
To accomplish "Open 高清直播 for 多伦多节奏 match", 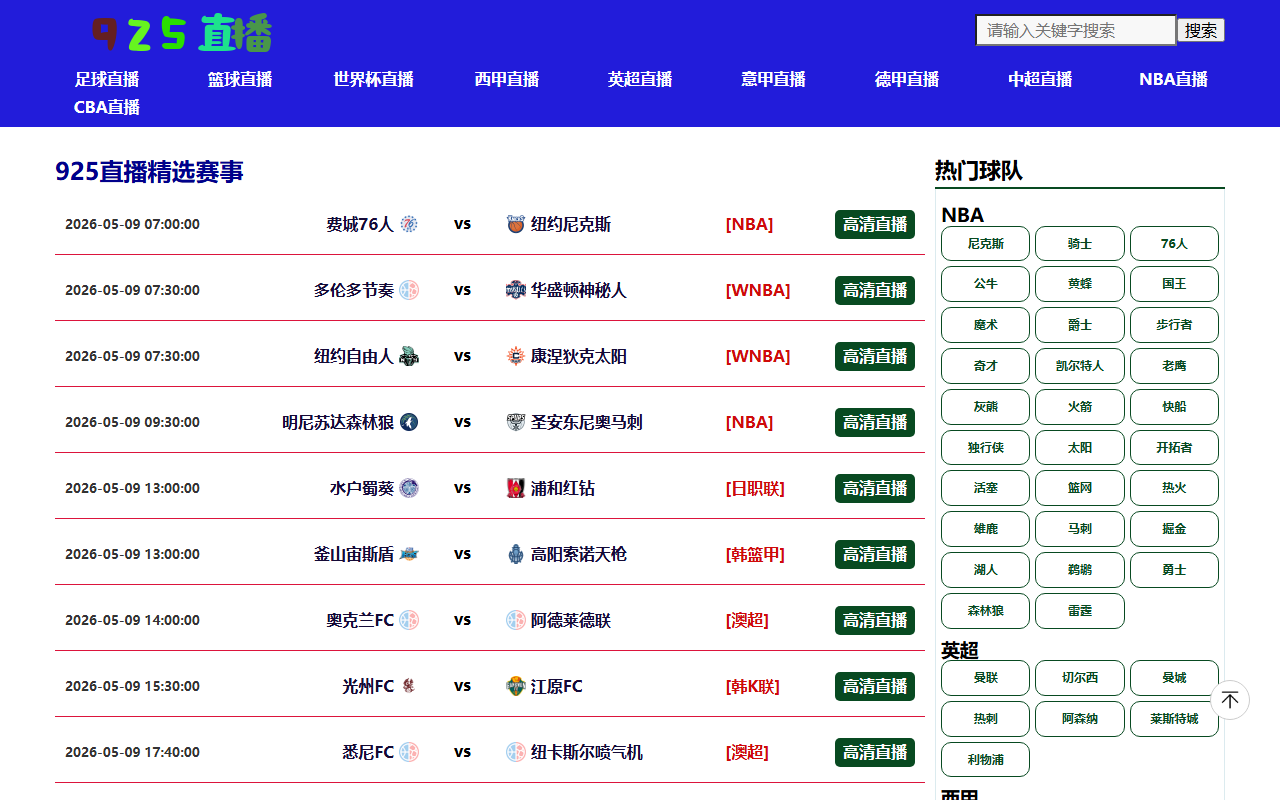I will (x=875, y=290).
